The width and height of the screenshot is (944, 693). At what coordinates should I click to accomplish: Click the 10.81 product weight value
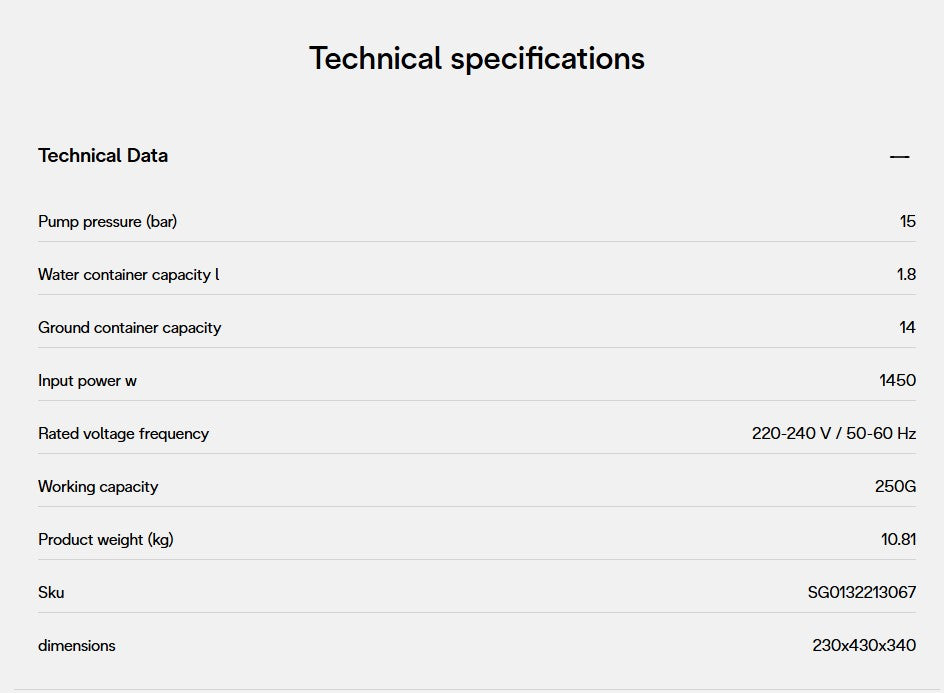click(898, 540)
